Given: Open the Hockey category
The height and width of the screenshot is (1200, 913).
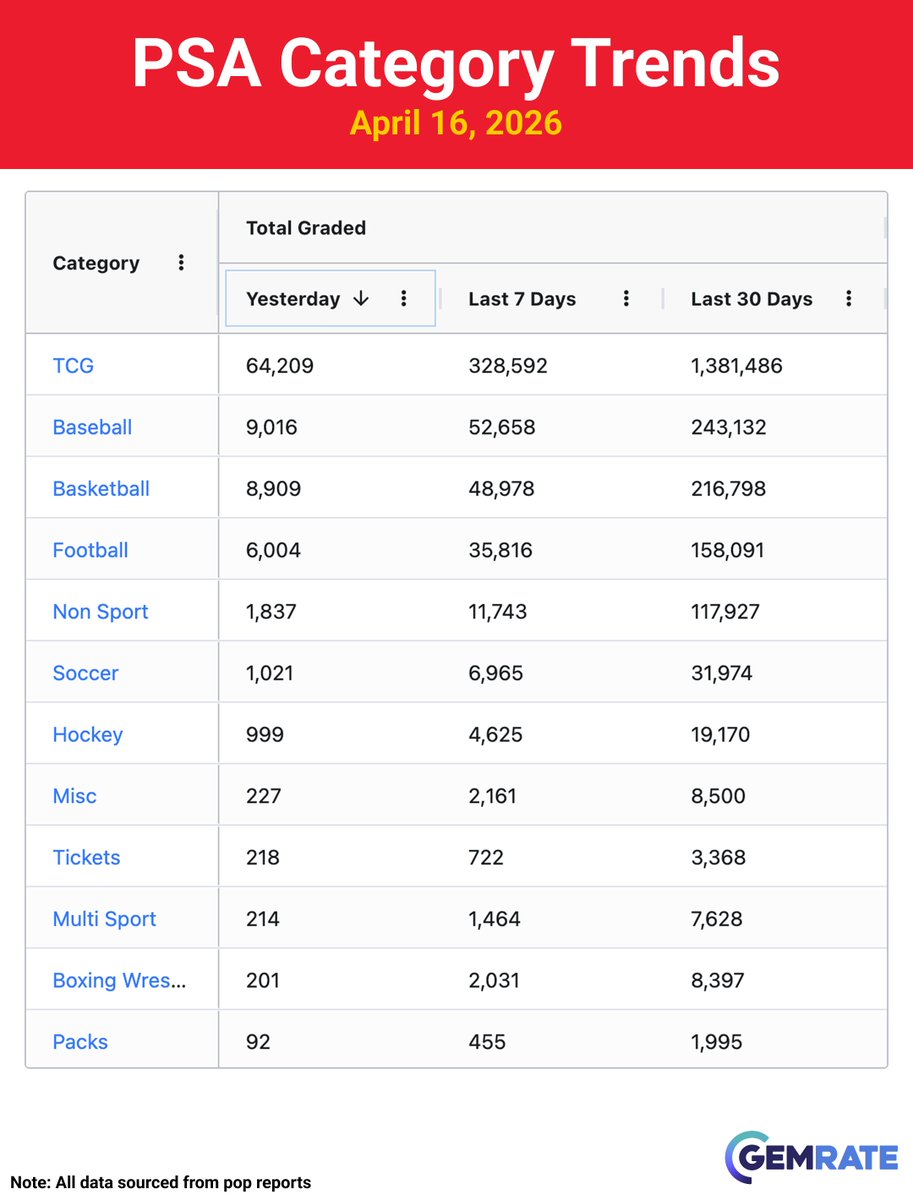Looking at the screenshot, I should tap(88, 734).
